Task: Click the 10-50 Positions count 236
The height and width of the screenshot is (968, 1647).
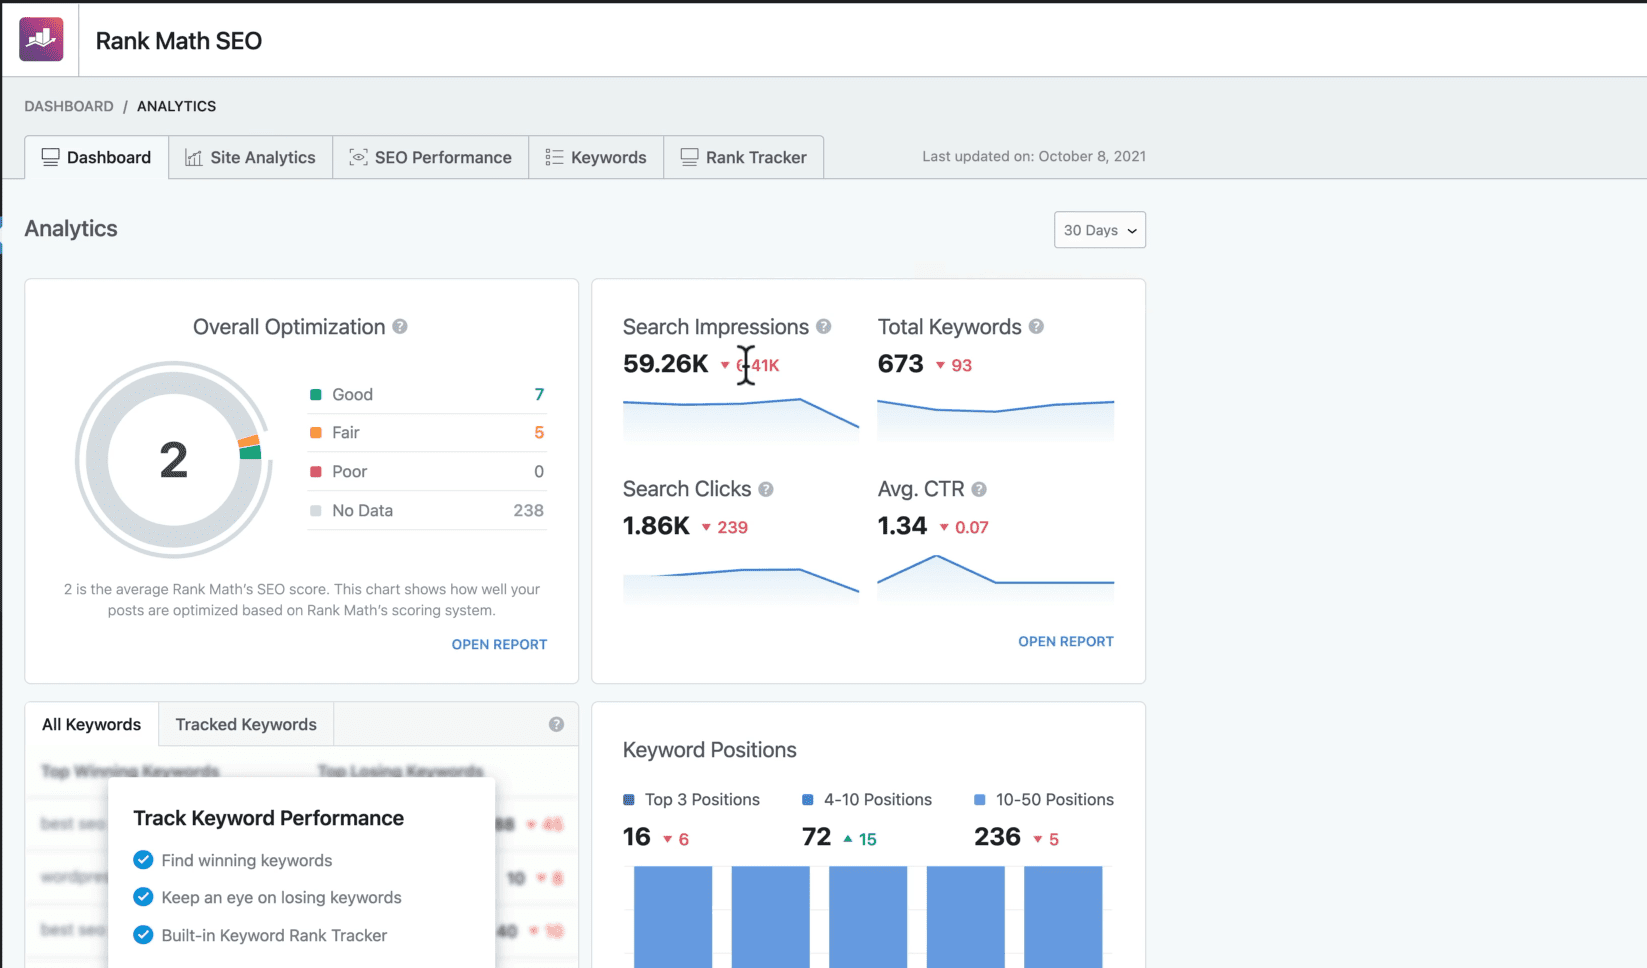Action: click(x=997, y=837)
